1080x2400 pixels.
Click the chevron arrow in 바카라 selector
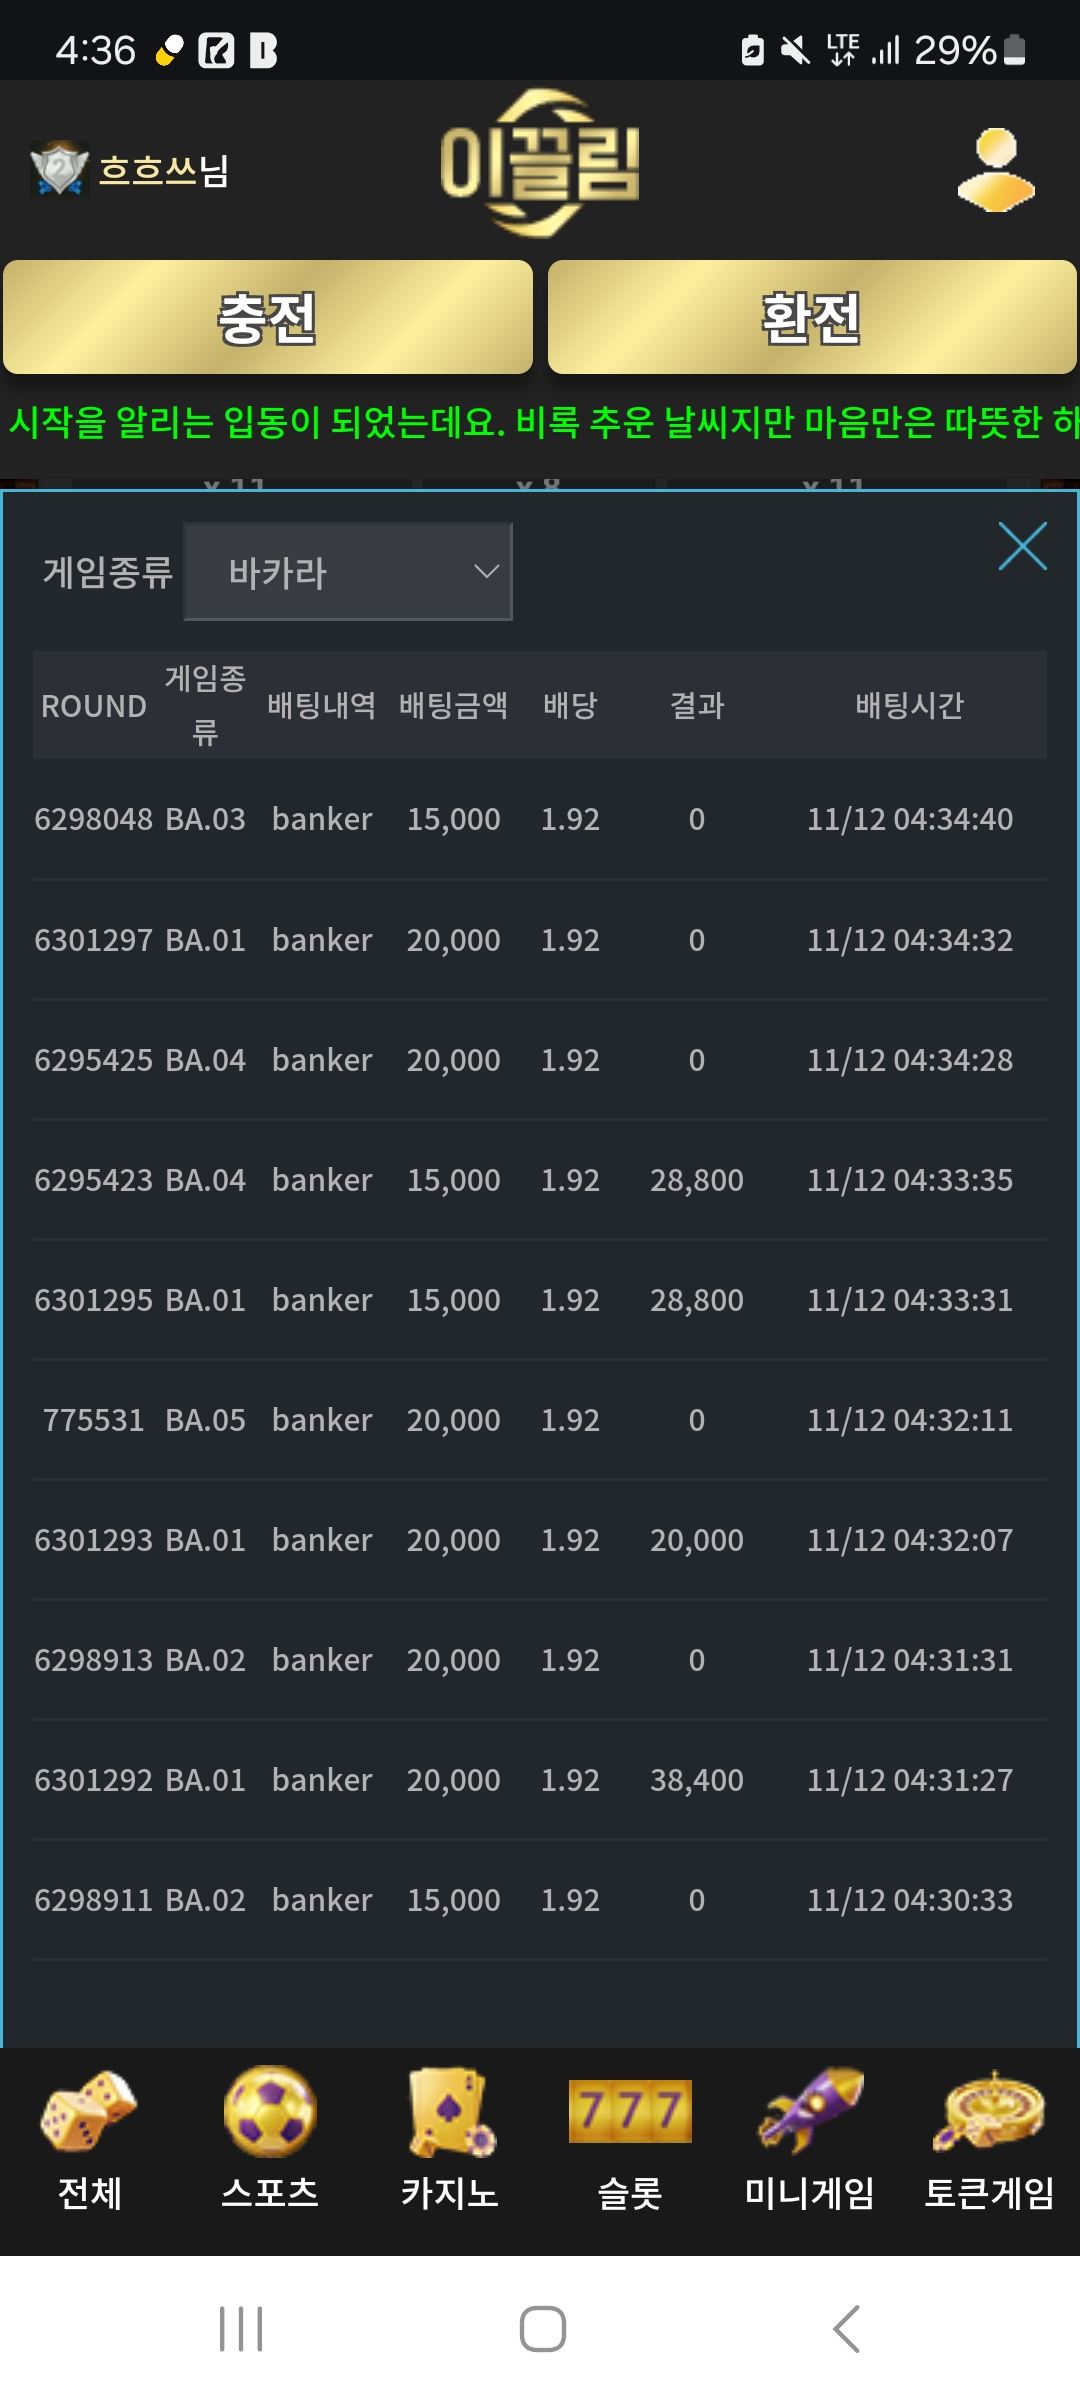(x=486, y=572)
